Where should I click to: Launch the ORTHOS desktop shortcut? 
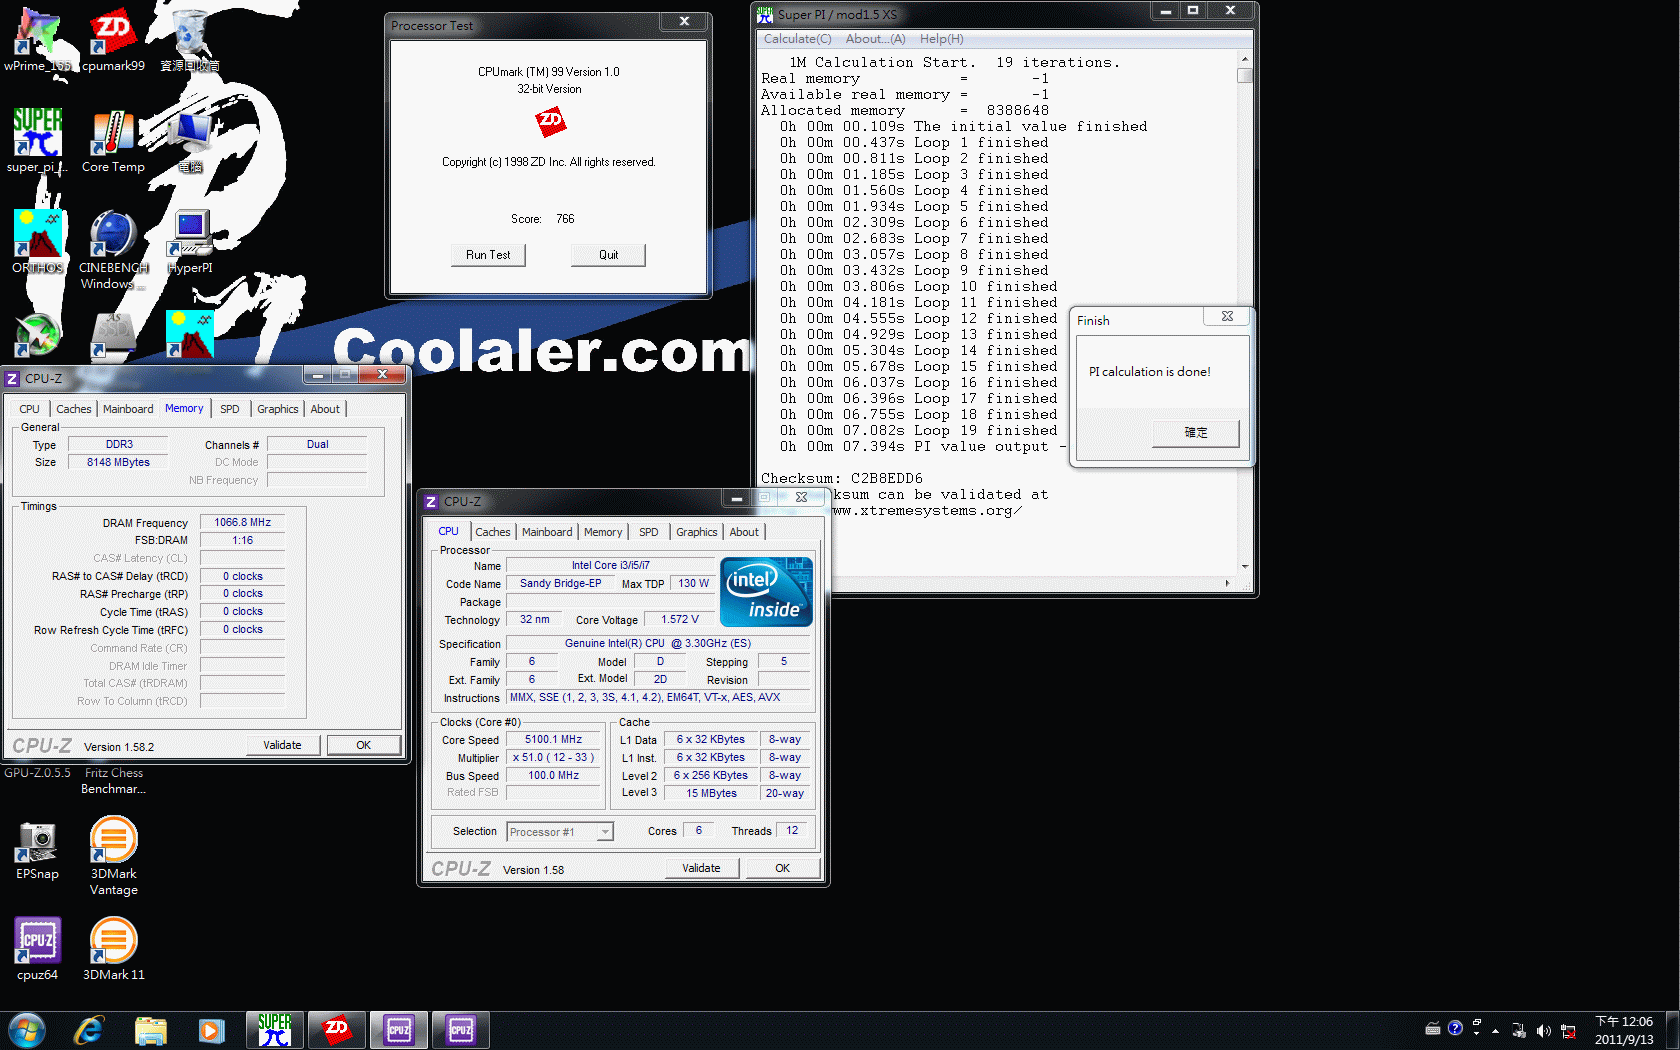(x=38, y=242)
